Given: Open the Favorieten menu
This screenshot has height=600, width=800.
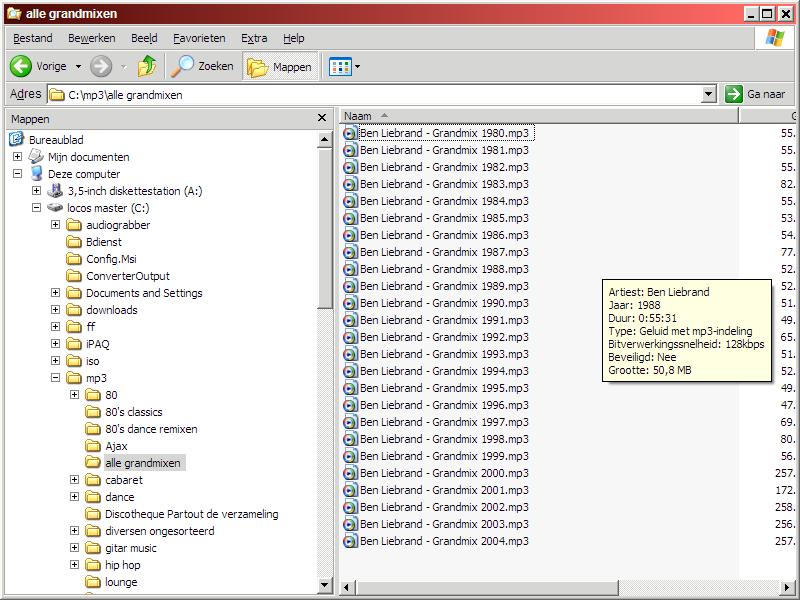Looking at the screenshot, I should tap(199, 38).
